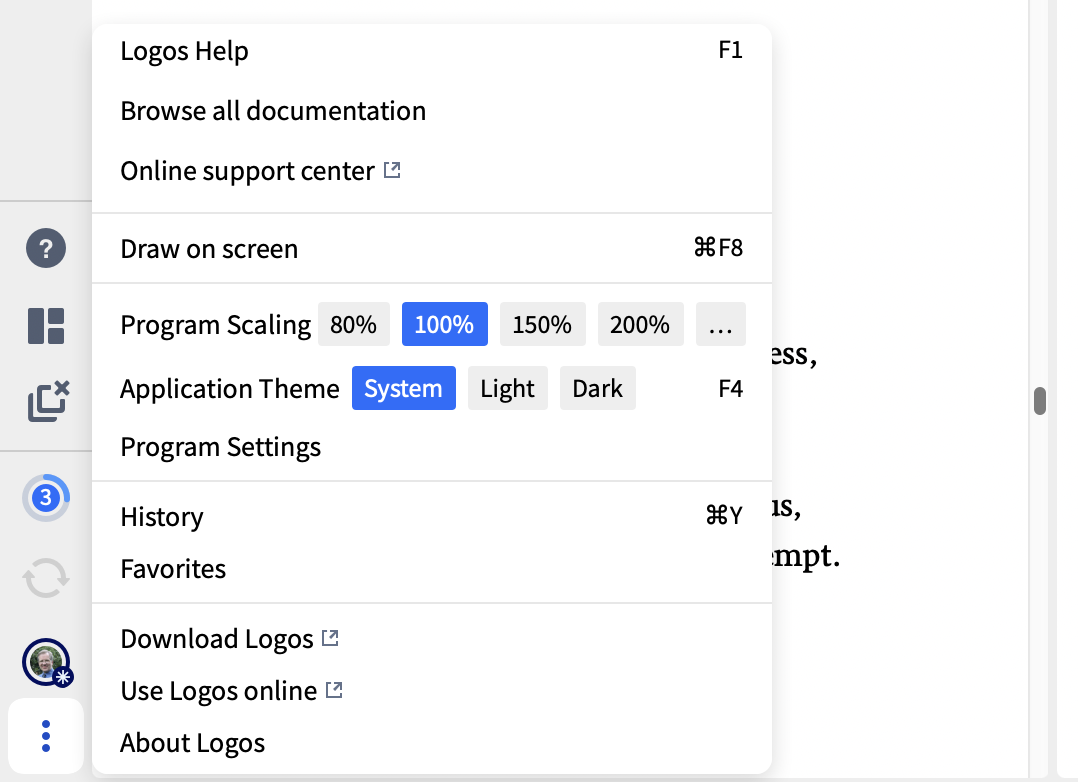
Task: Switch Application Theme to Dark
Action: coord(597,389)
